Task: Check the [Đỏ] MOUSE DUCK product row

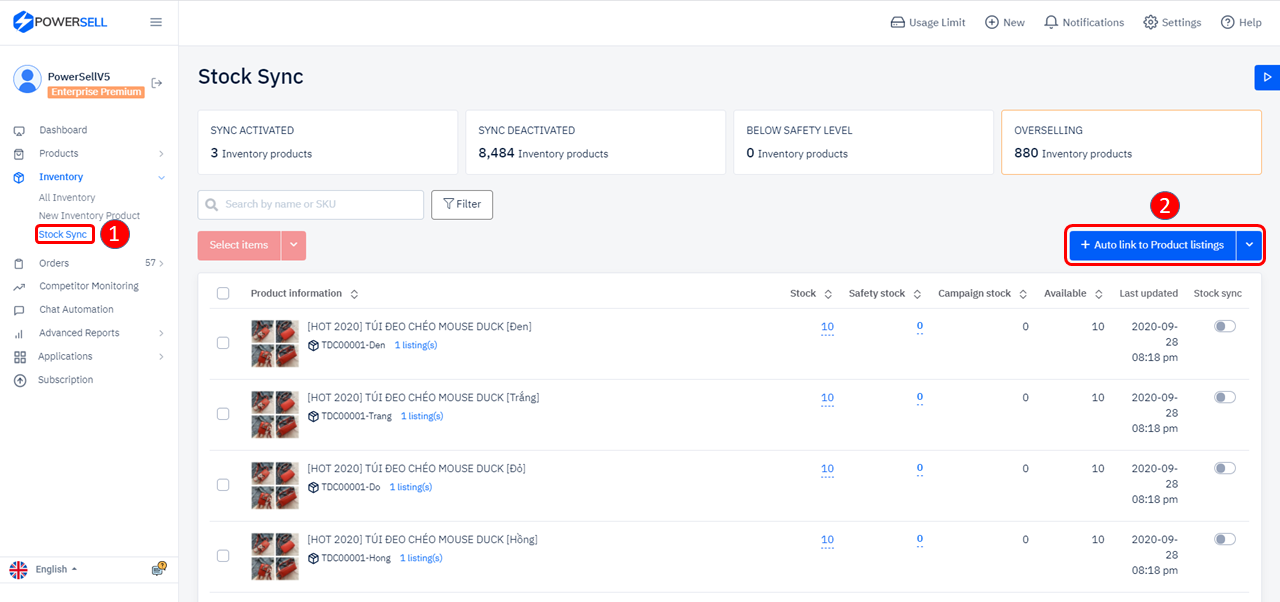Action: pos(223,485)
